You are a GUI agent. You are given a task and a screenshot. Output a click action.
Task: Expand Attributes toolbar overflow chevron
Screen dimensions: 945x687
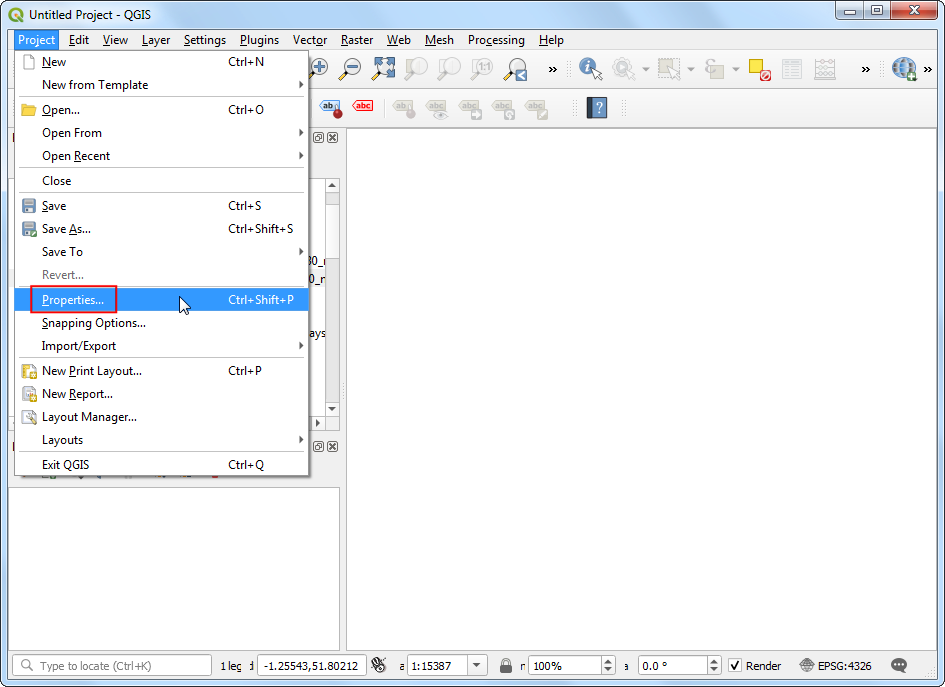(866, 69)
